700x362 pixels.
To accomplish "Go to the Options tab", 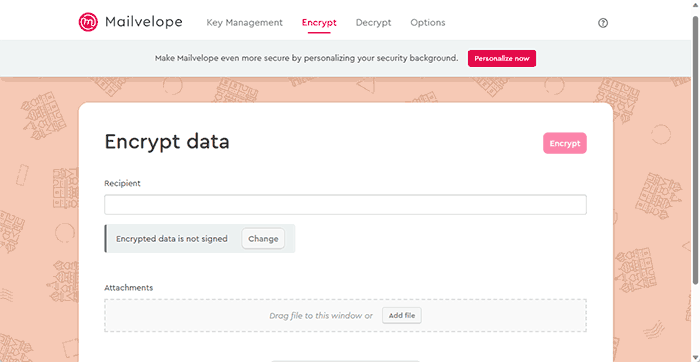I will click(x=428, y=23).
